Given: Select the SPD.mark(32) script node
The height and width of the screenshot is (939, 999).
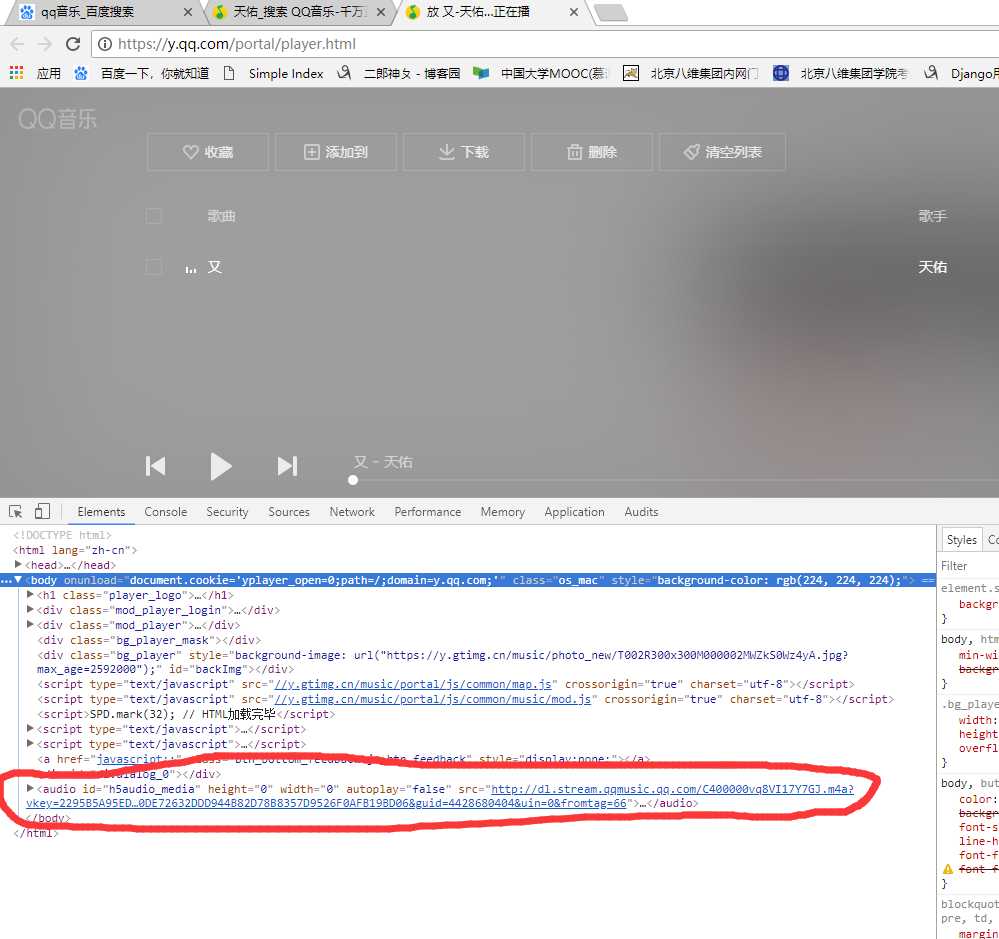Looking at the screenshot, I should click(185, 714).
